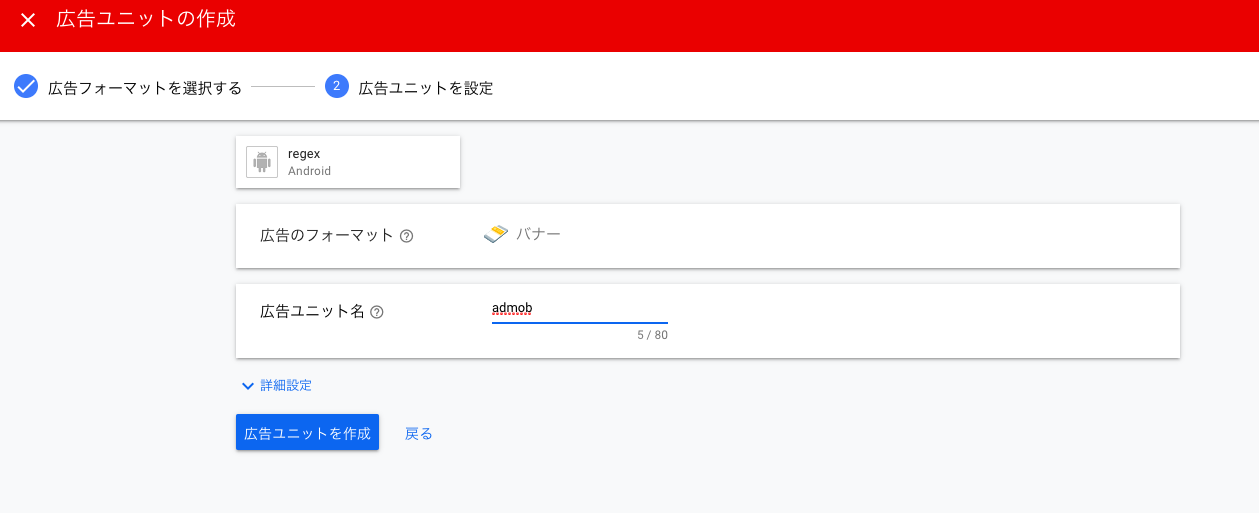The width and height of the screenshot is (1259, 513).
Task: Click the step 2 circle icon
Action: click(337, 86)
